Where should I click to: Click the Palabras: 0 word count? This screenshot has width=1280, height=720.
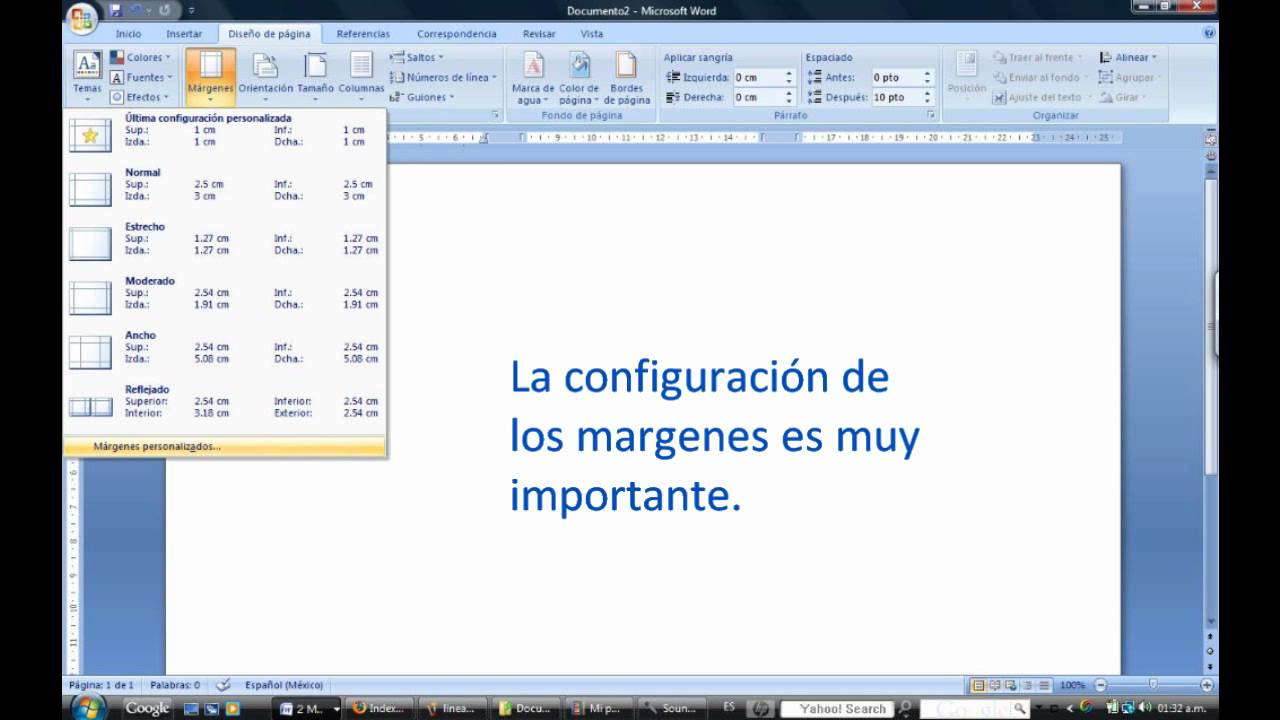(x=175, y=685)
